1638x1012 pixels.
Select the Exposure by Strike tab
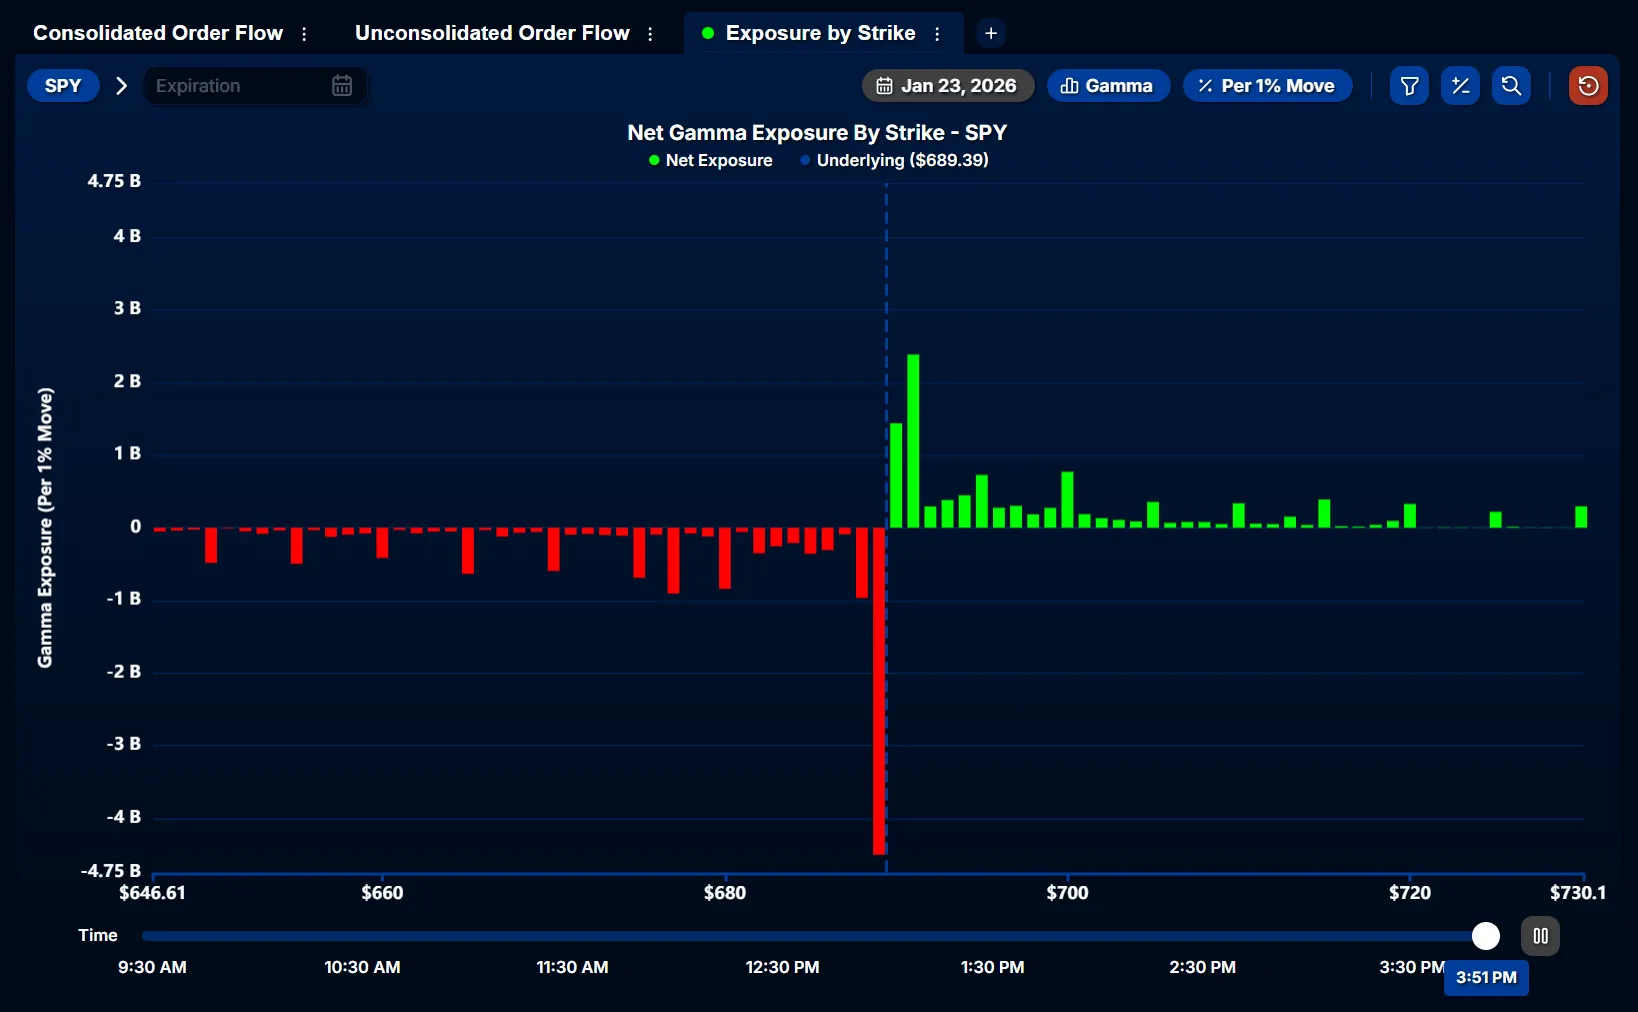[820, 32]
